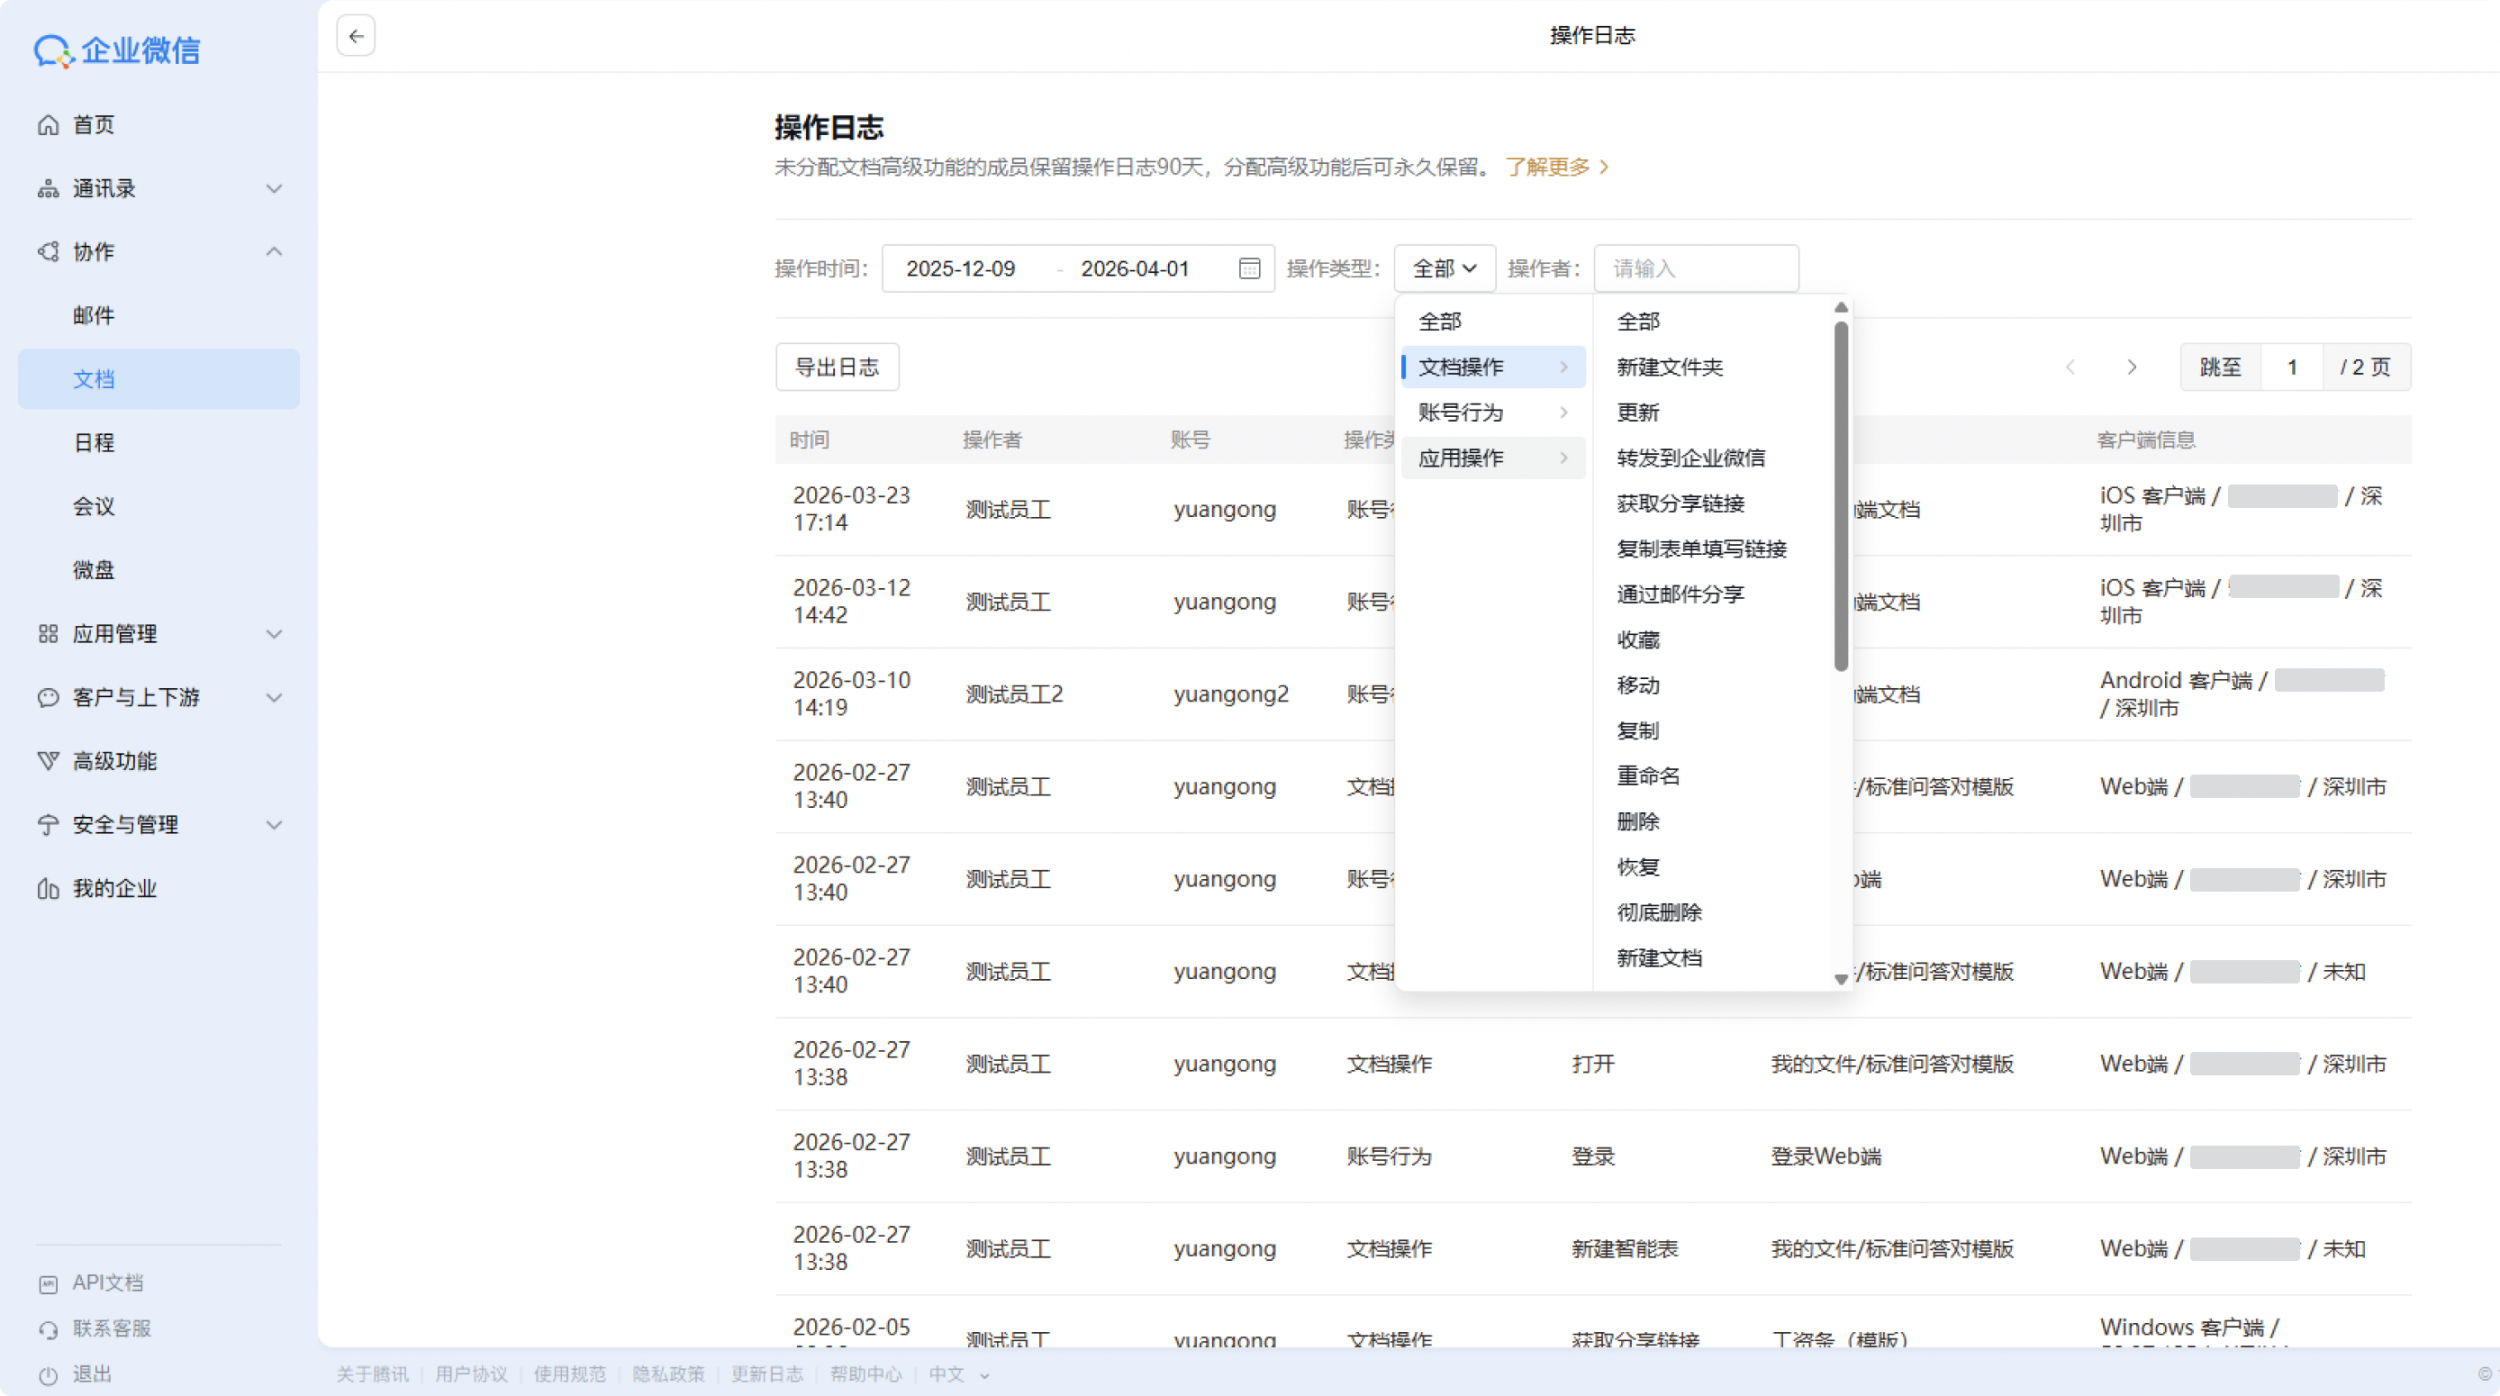Choose 收藏 operation type

point(1638,640)
